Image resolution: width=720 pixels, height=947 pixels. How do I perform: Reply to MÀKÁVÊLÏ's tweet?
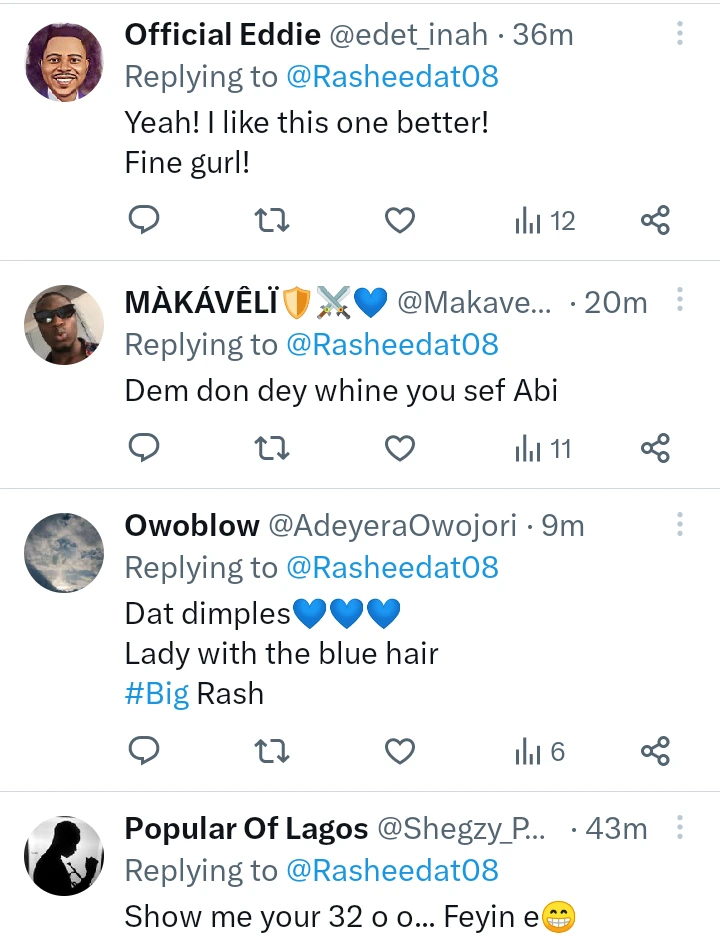[145, 449]
